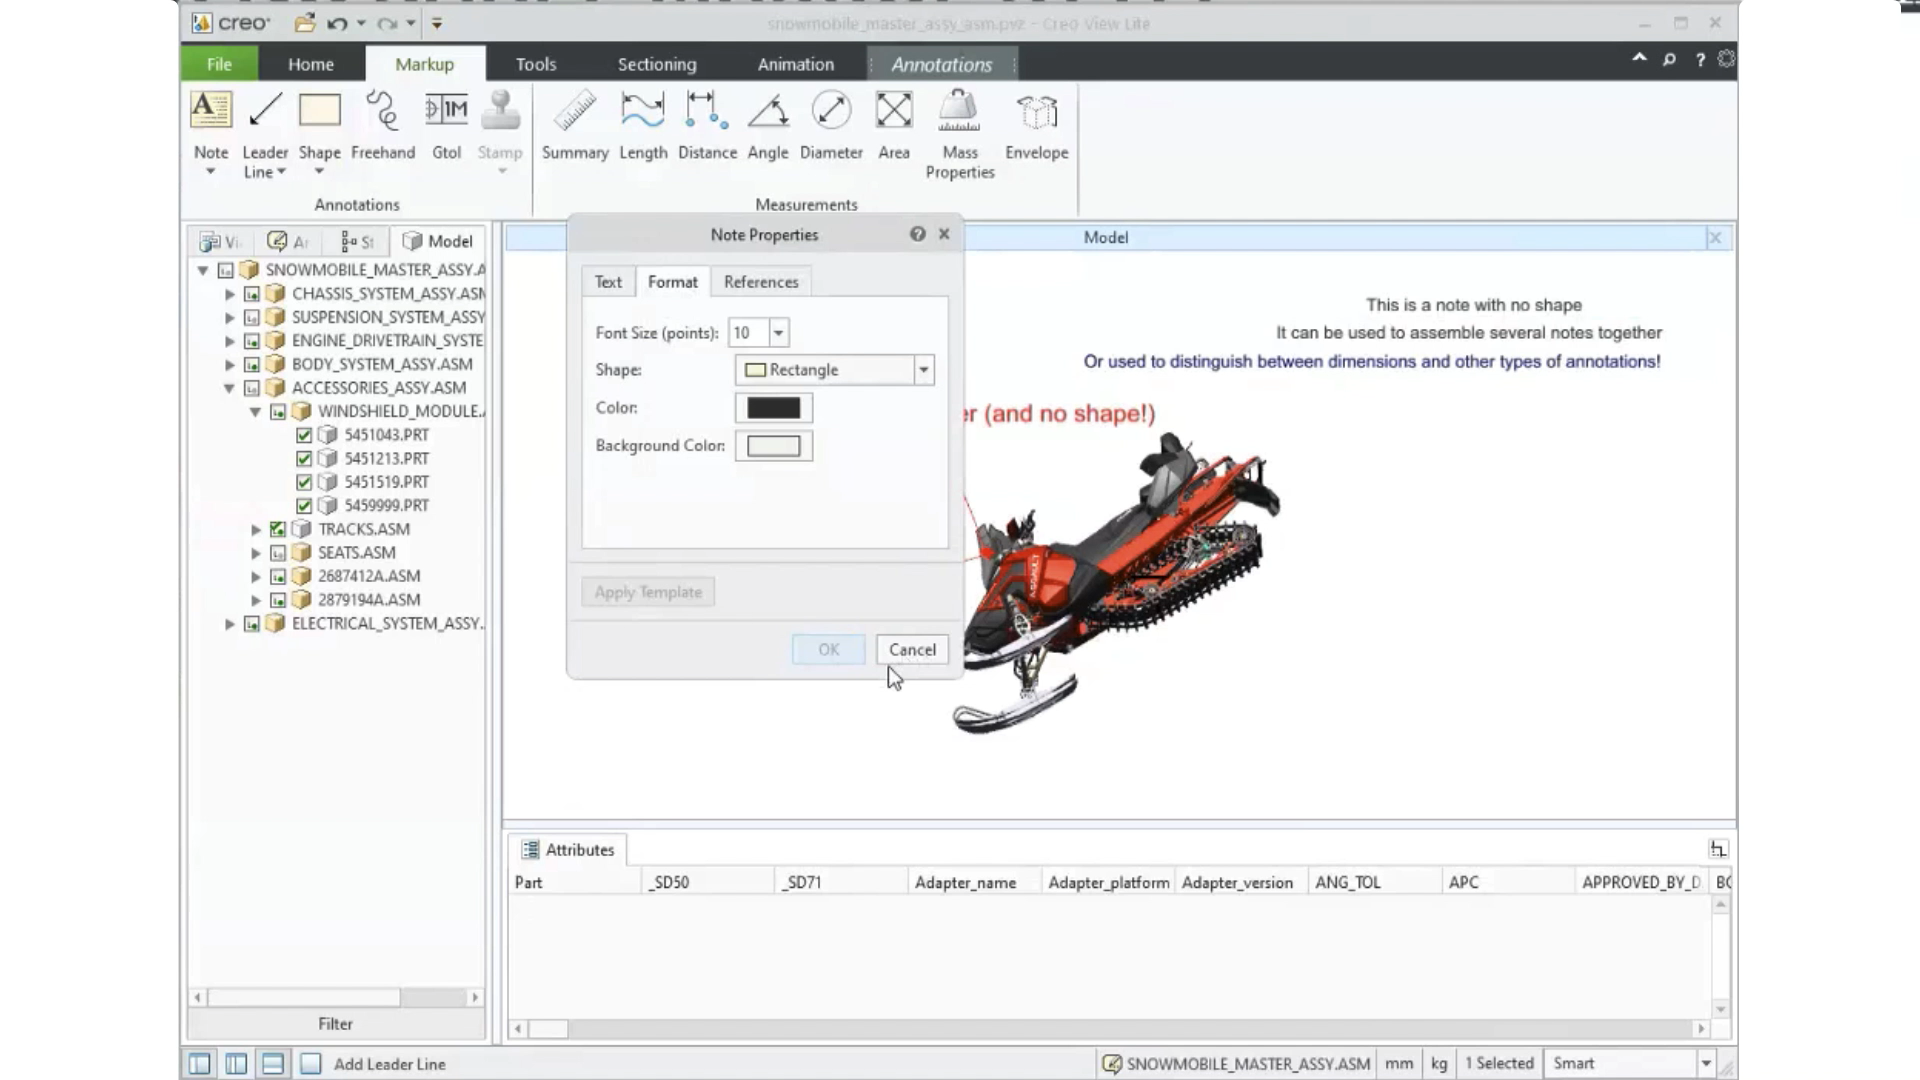Switch to horizontal split layout in status bar
Screen dimensions: 1920x1080
pos(272,1064)
